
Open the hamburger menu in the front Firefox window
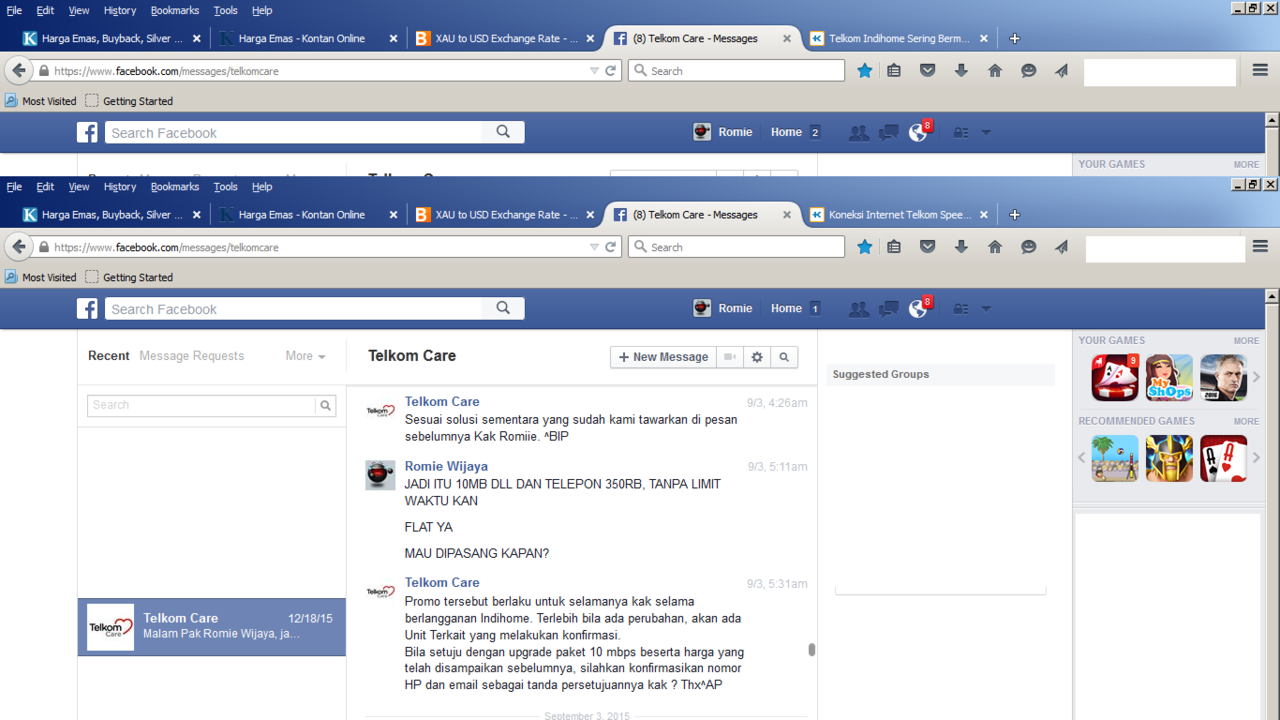(1260, 247)
